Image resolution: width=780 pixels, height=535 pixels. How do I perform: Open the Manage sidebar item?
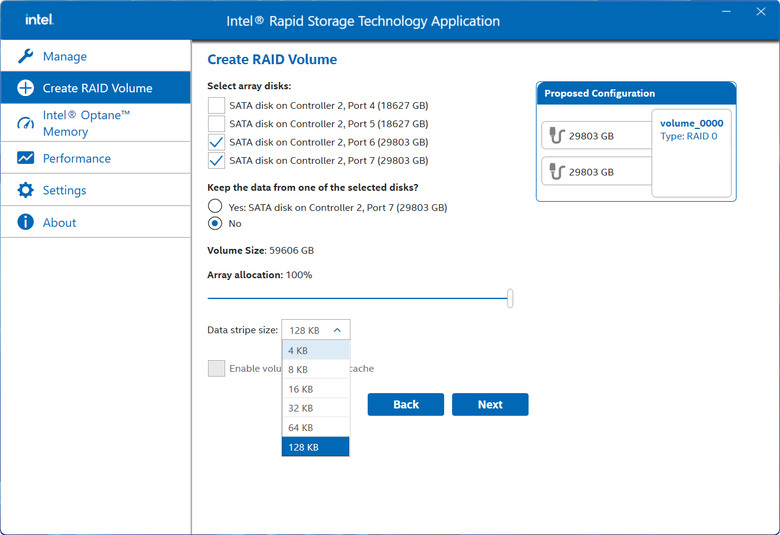tap(96, 56)
